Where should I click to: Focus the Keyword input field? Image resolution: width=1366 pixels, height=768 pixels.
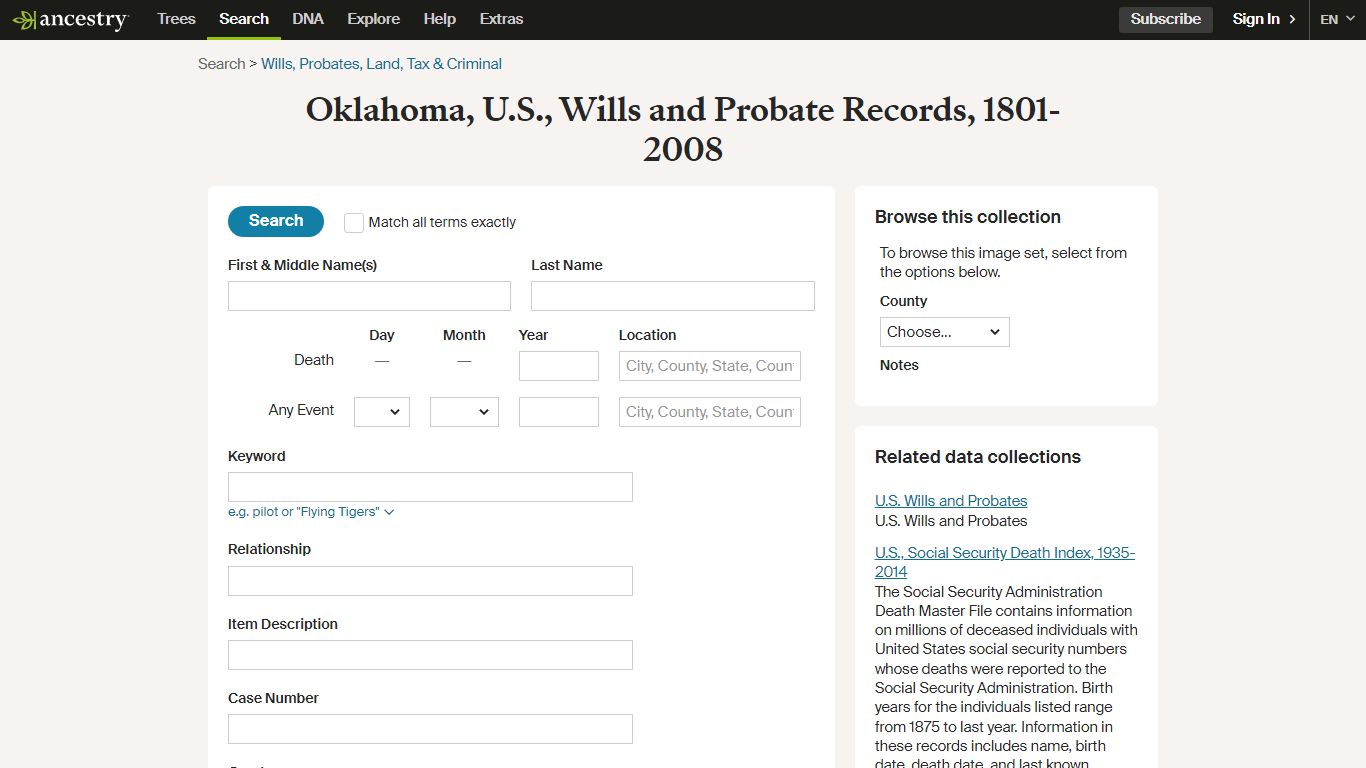pyautogui.click(x=430, y=487)
